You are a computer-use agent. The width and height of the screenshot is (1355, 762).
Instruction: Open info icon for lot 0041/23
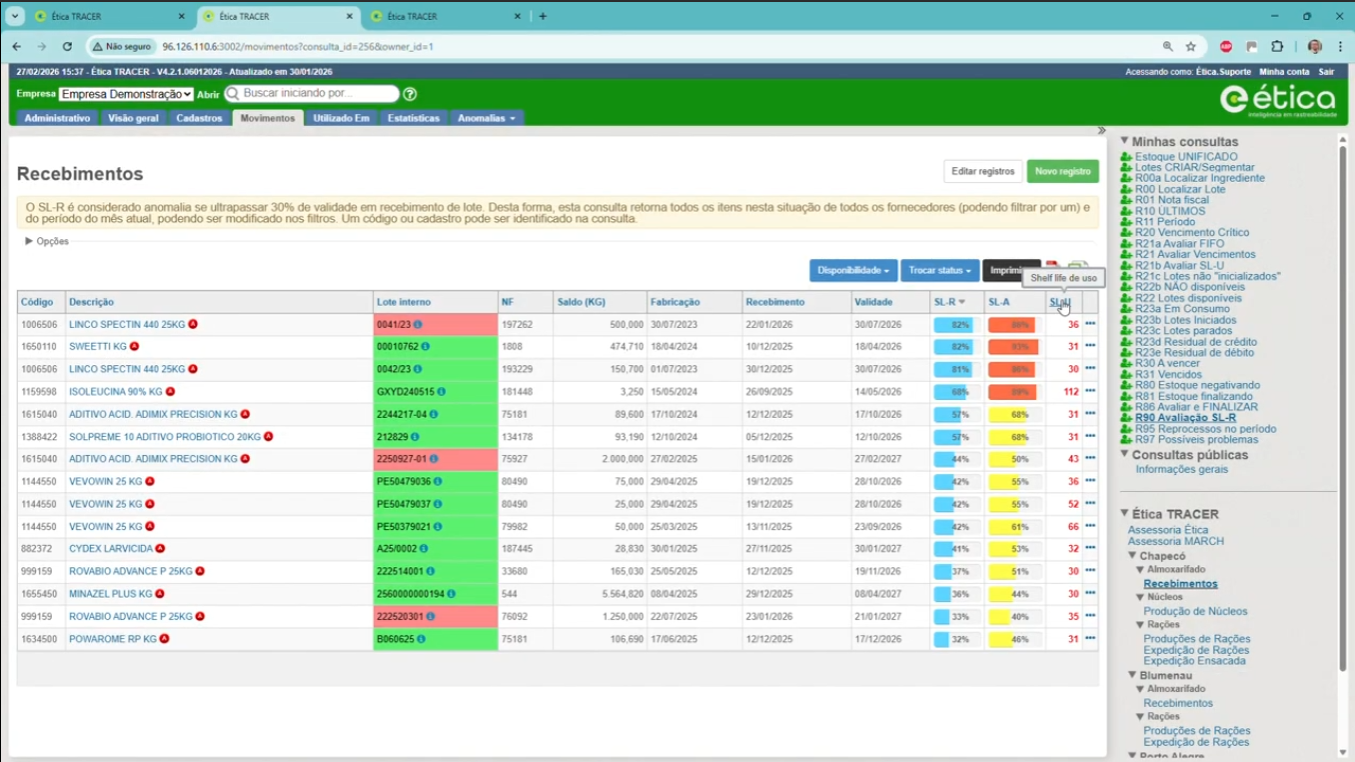(x=418, y=325)
